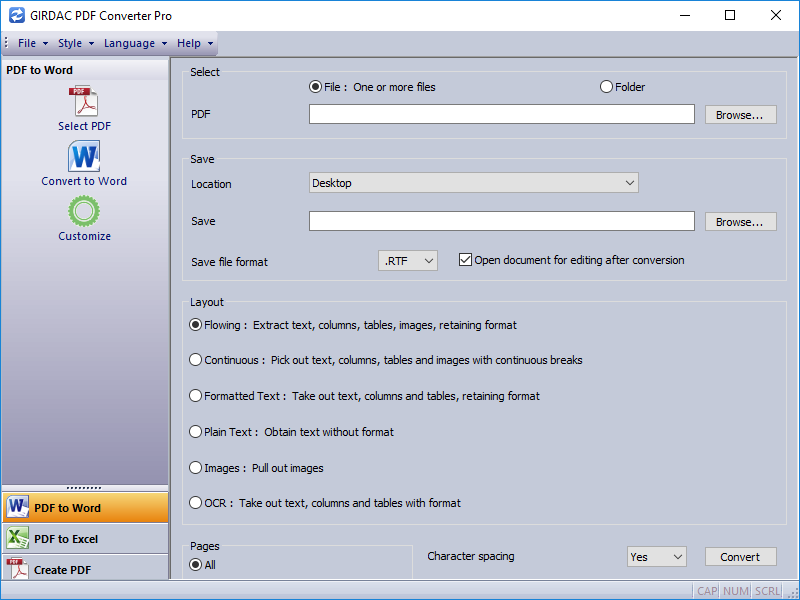
Task: Open the Customize gear icon
Action: [x=84, y=211]
